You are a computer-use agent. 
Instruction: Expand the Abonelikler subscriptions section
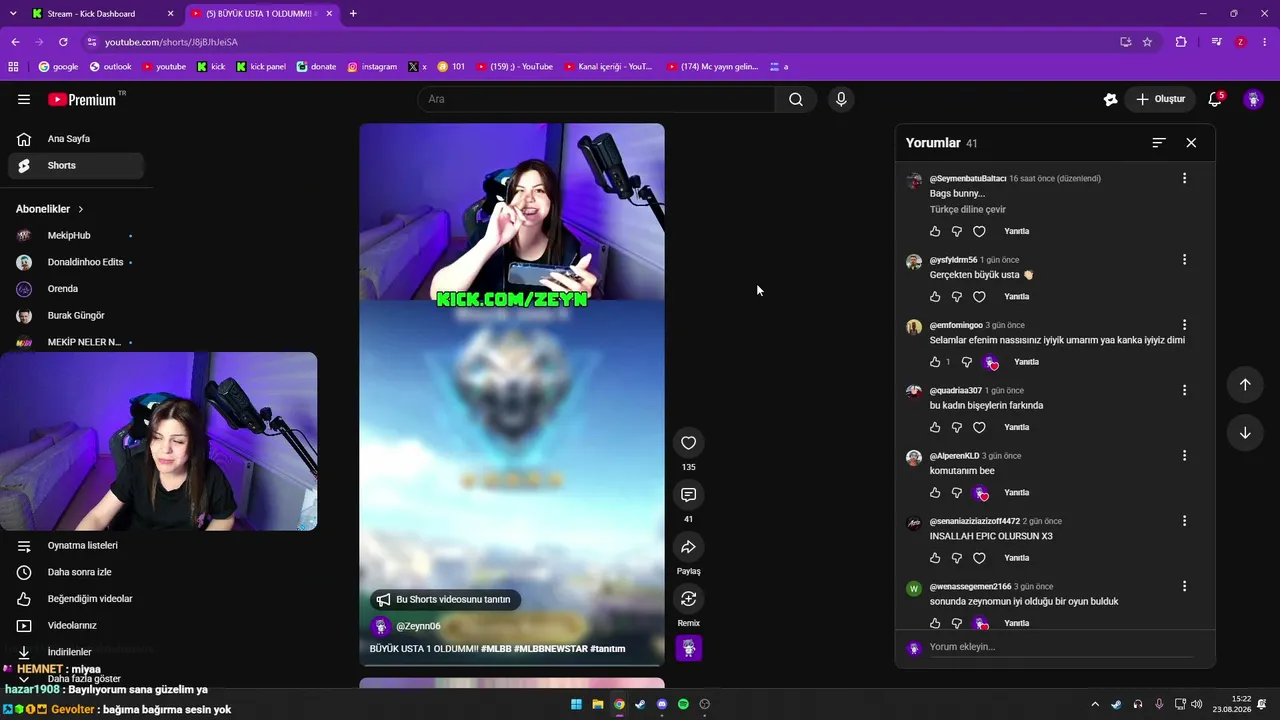[x=50, y=209]
